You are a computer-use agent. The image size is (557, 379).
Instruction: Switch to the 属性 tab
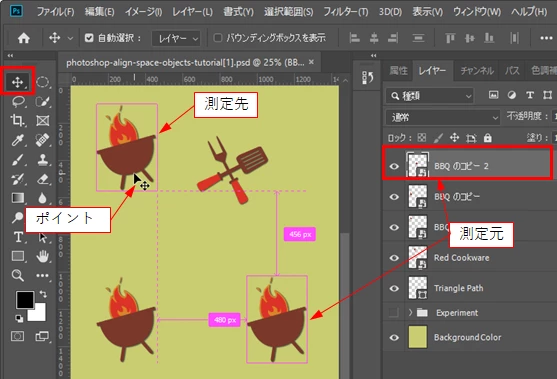pos(398,71)
